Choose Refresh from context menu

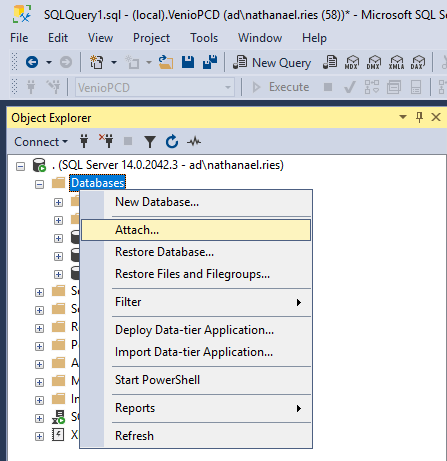196,436
